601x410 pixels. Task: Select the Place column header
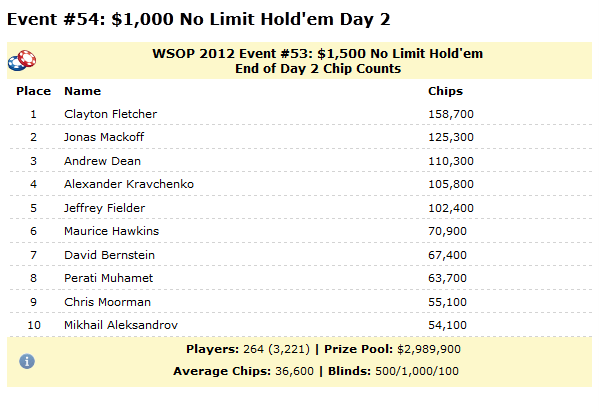point(33,91)
